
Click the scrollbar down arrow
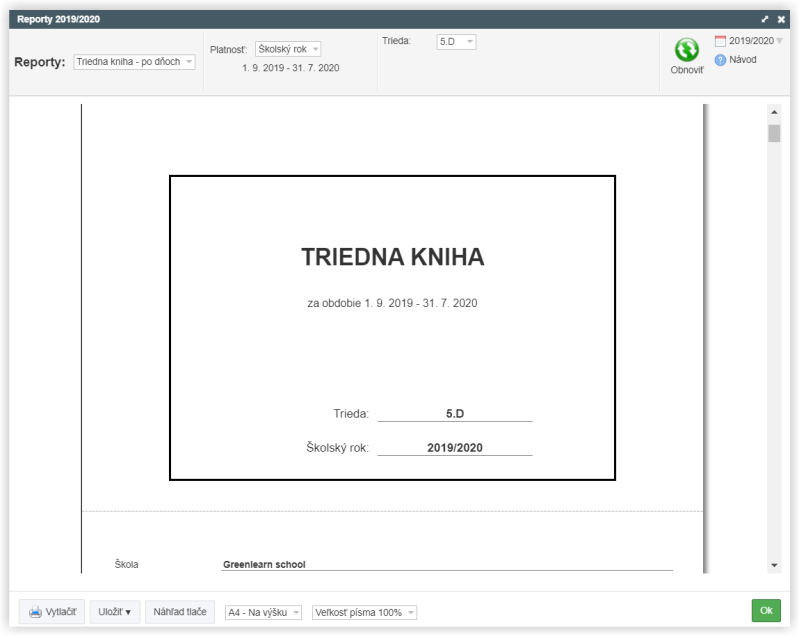click(774, 565)
